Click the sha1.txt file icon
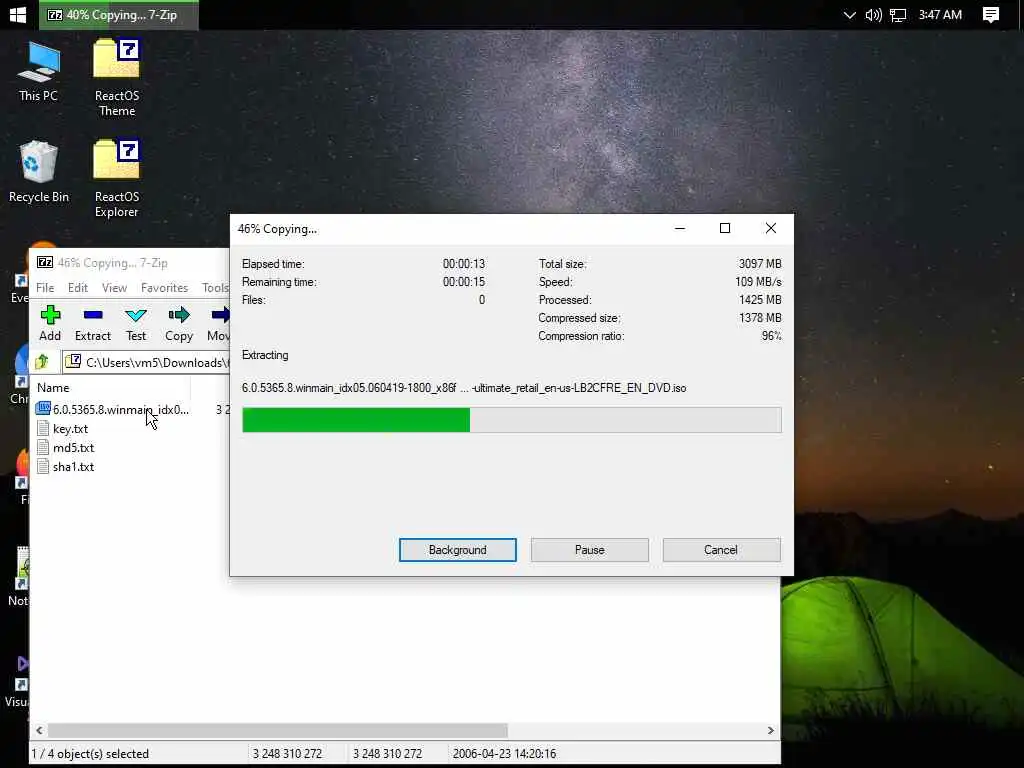Image resolution: width=1024 pixels, height=768 pixels. point(43,466)
